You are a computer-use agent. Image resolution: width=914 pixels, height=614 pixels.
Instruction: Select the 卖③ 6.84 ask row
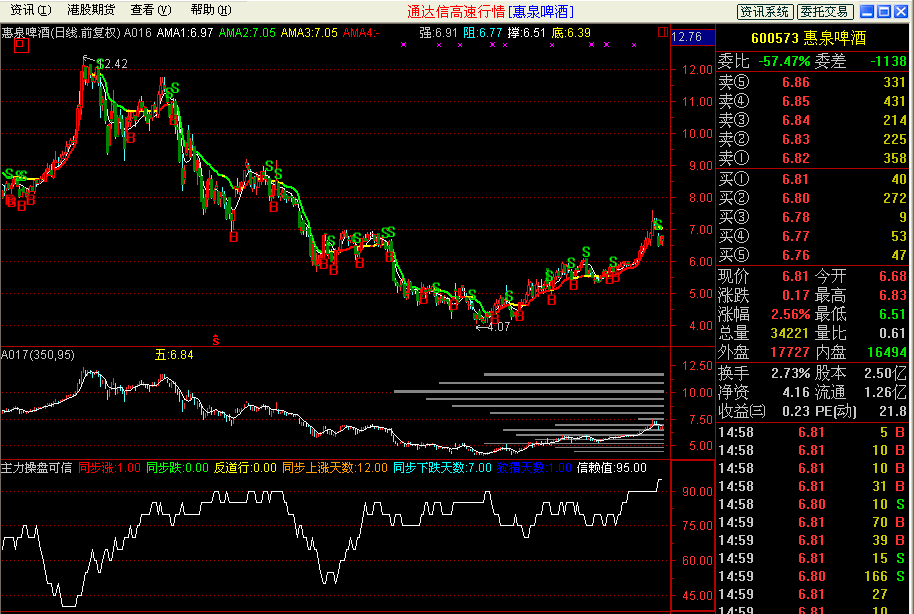click(x=812, y=120)
